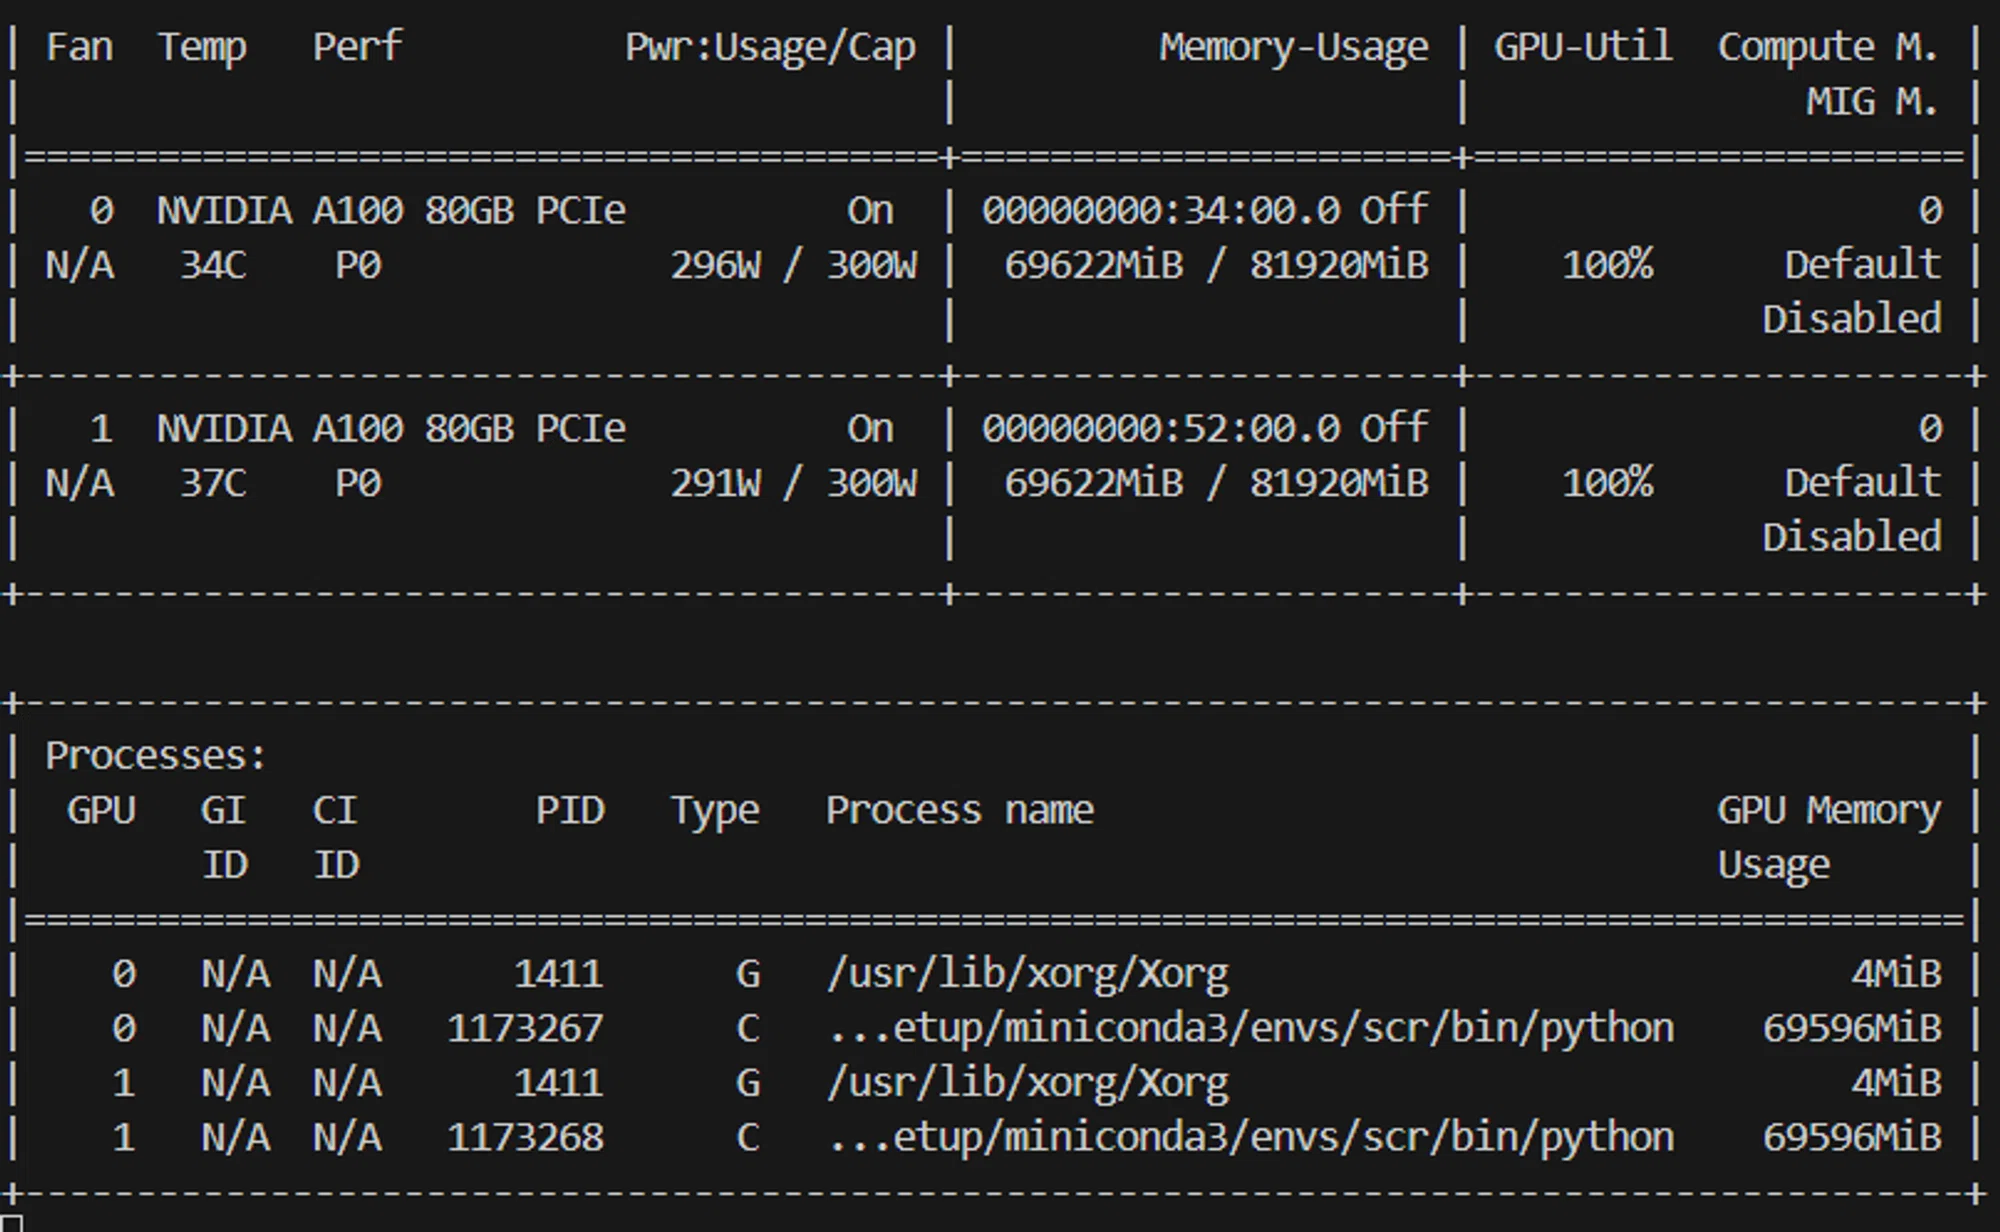Click the terminal cursor block at bottom left
Viewport: 2000px width, 1232px height.
(11, 1224)
